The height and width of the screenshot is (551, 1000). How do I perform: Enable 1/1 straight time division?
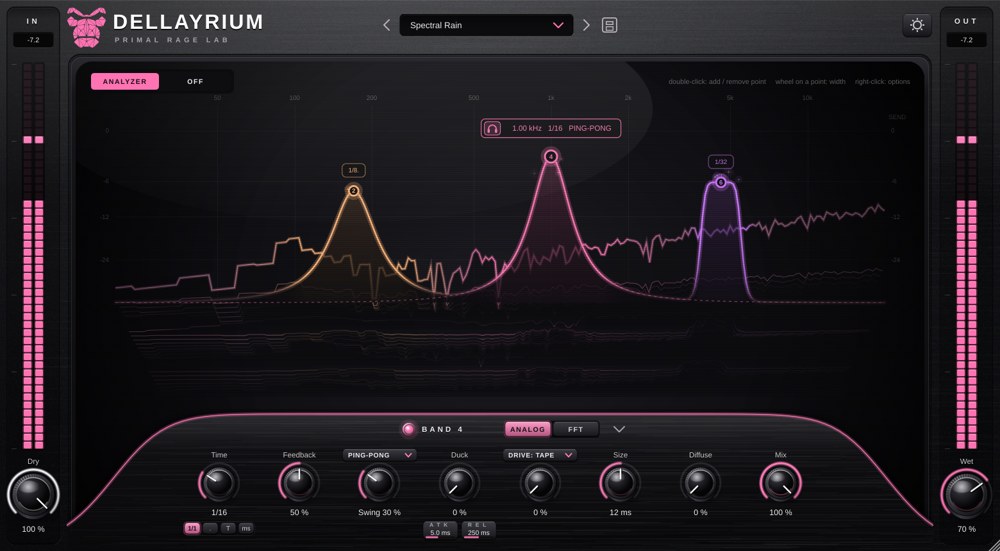click(x=192, y=528)
